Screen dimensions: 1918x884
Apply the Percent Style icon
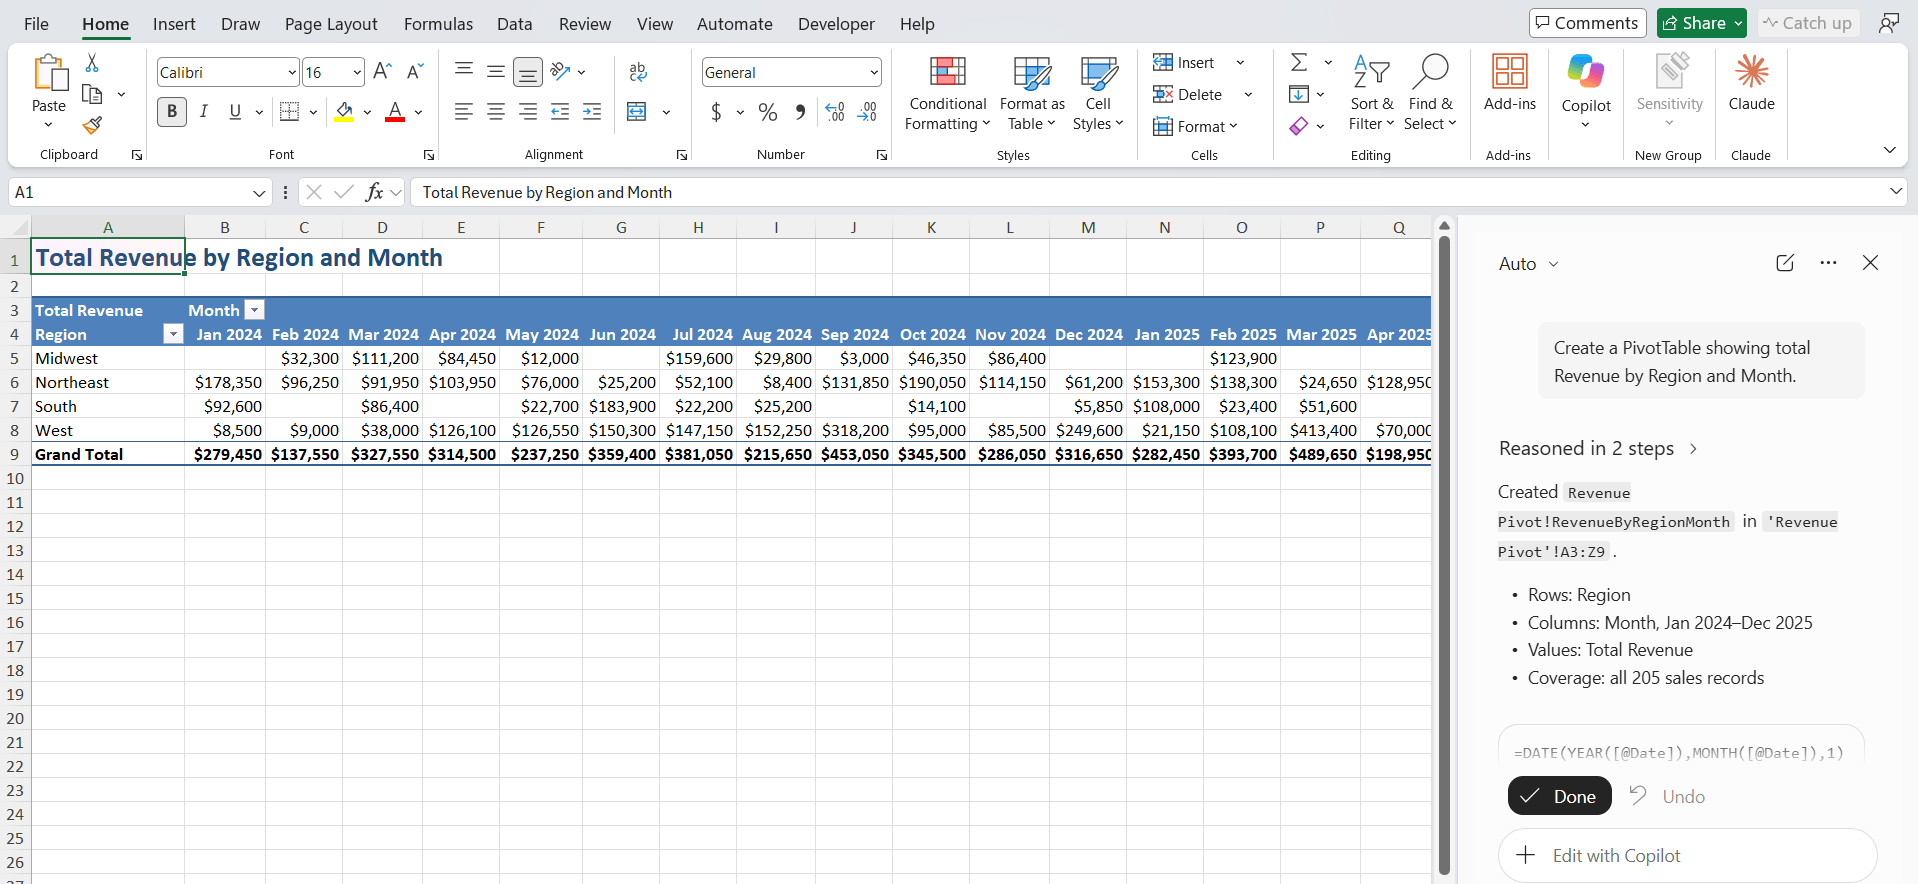point(768,112)
